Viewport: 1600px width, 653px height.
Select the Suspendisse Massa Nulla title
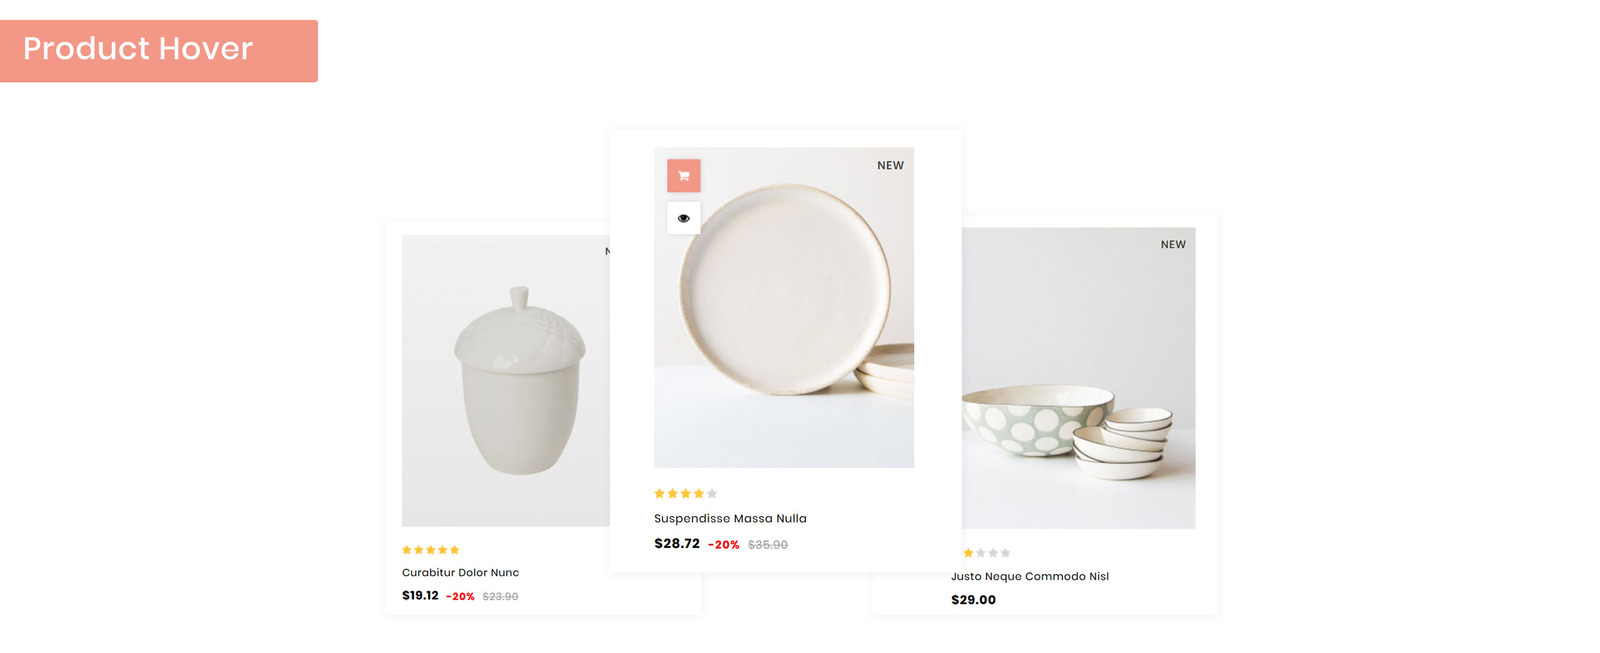[x=730, y=518]
